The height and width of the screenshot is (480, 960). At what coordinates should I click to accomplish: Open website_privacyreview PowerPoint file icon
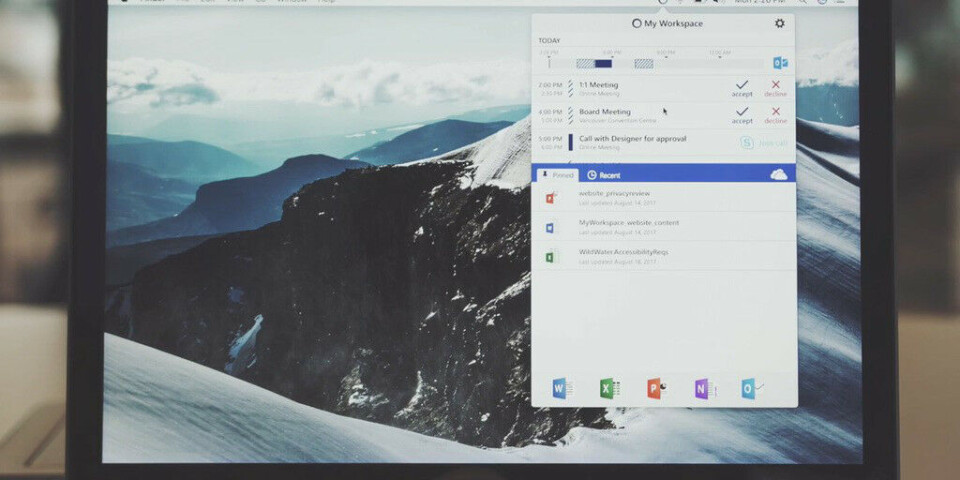[550, 197]
